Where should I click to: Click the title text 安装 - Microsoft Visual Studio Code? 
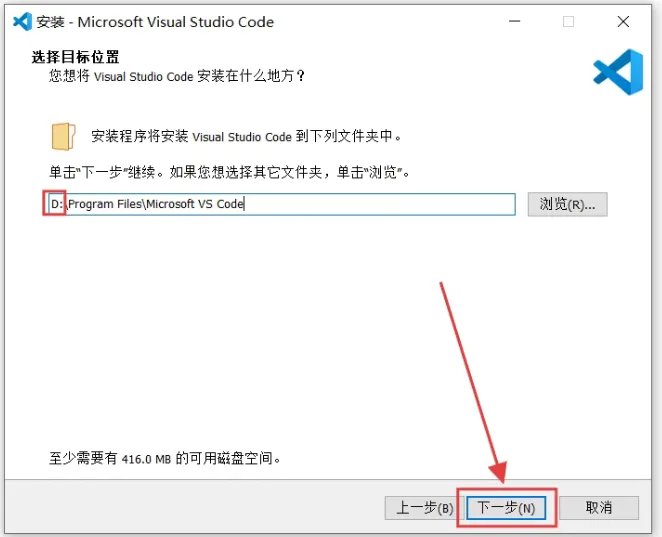155,22
